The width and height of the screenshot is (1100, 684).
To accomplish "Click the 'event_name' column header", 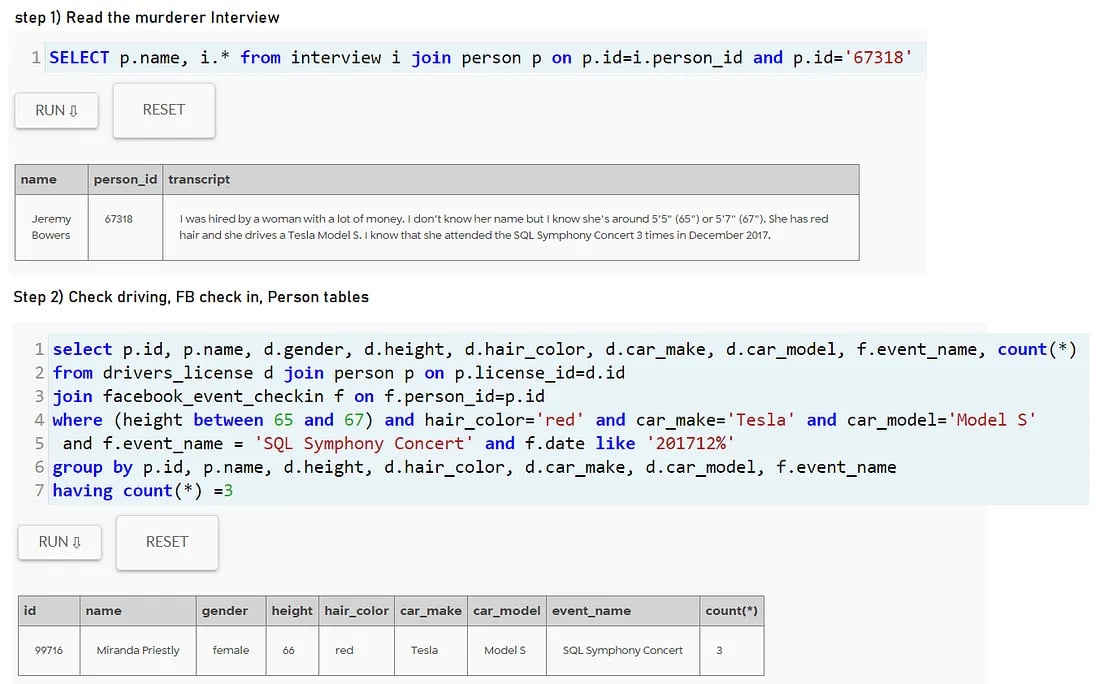I will pyautogui.click(x=623, y=611).
